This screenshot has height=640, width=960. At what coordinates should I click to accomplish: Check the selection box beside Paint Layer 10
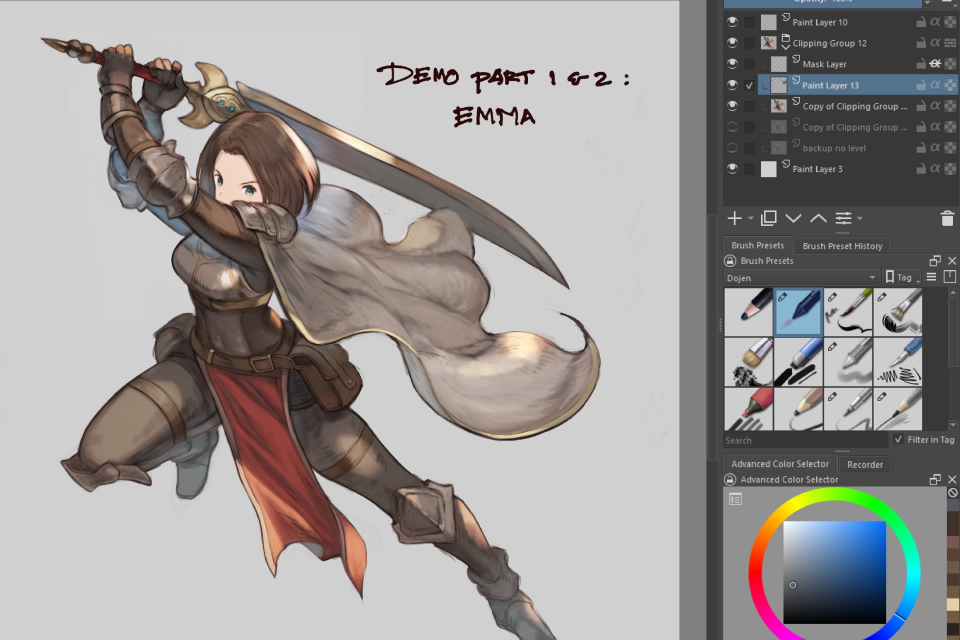point(749,22)
